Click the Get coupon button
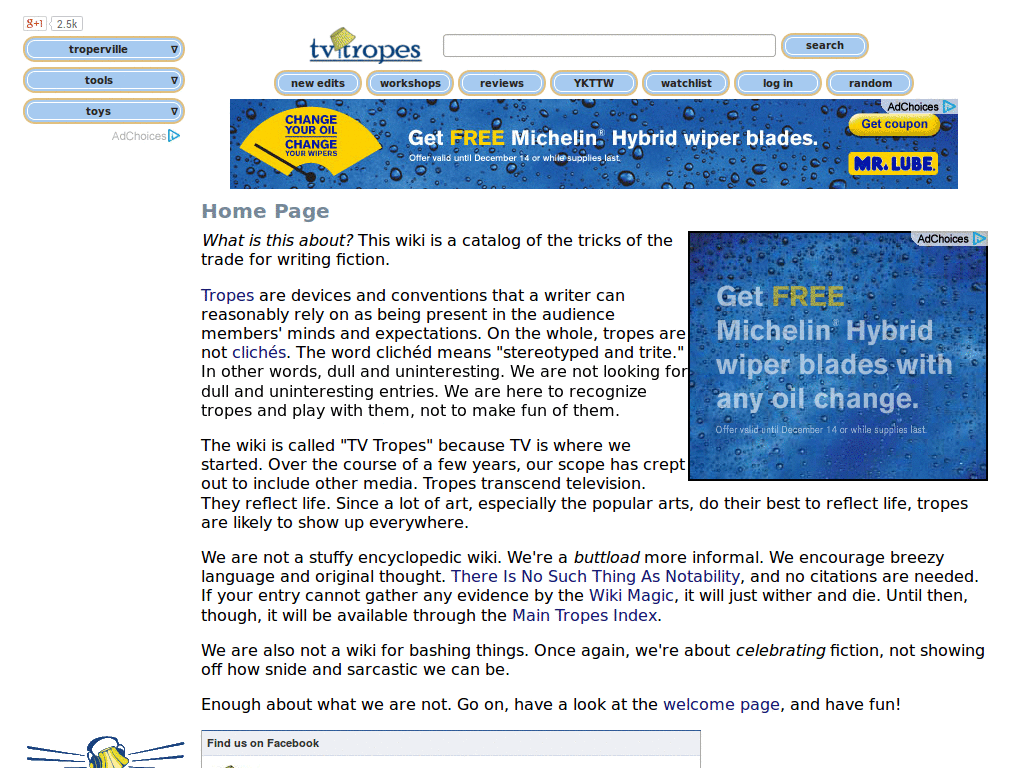 click(x=894, y=124)
